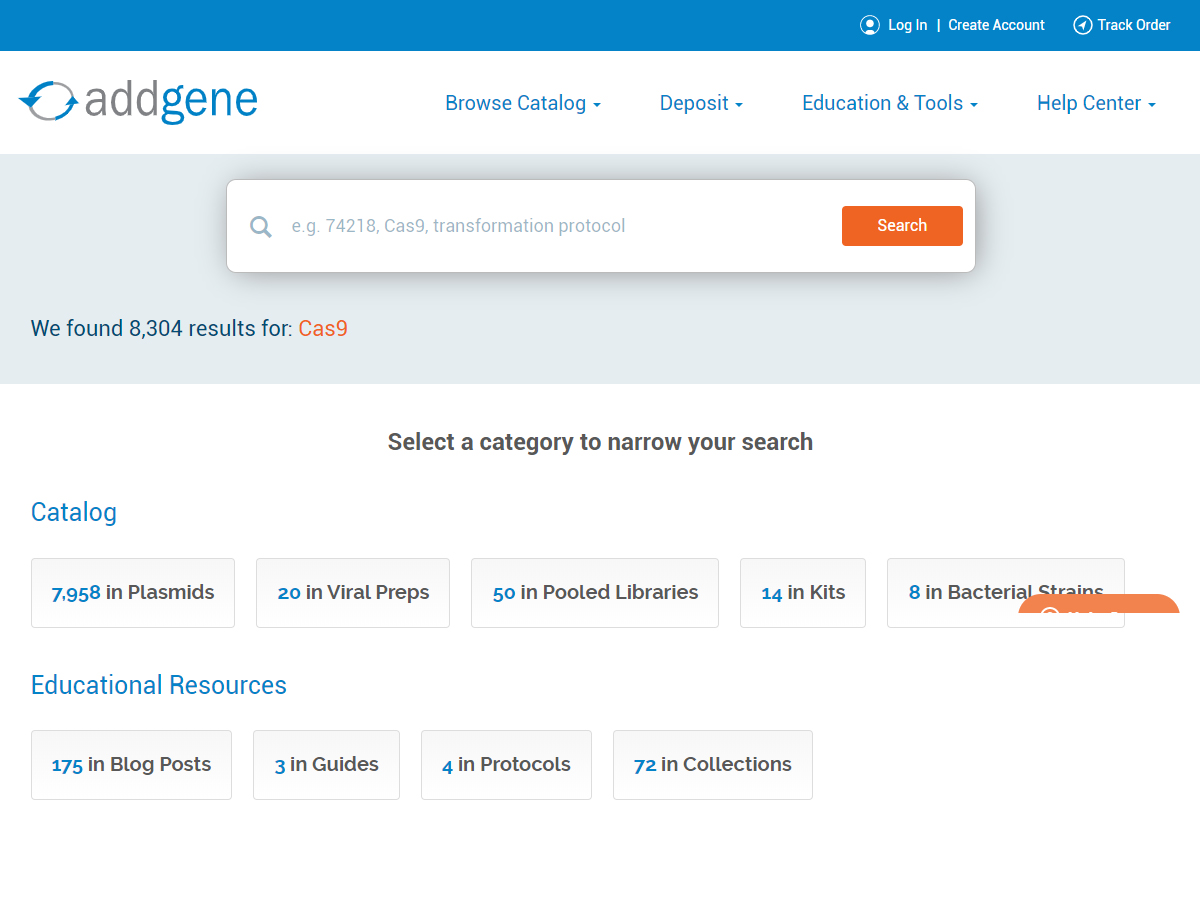1200x900 pixels.
Task: Click the Create Account link
Action: coord(996,25)
